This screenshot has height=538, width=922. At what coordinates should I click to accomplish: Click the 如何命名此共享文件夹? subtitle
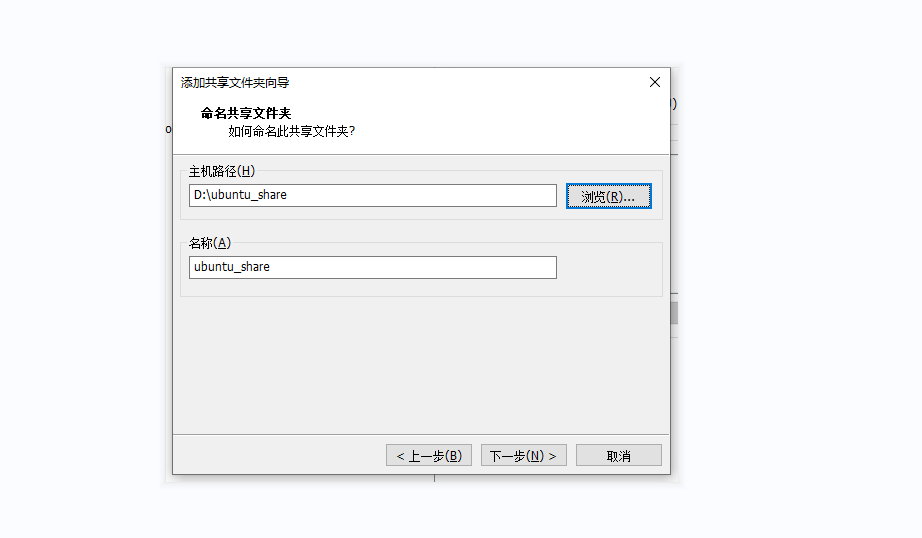(292, 131)
